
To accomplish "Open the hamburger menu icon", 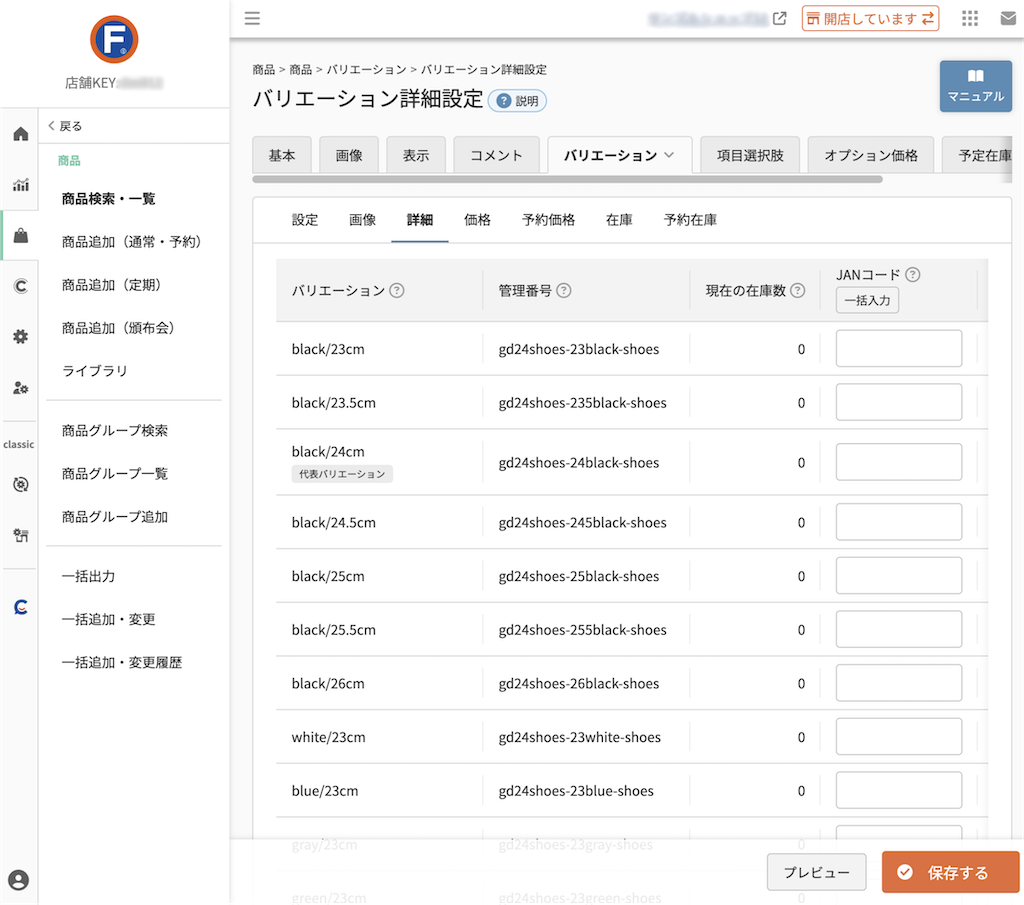I will point(252,18).
